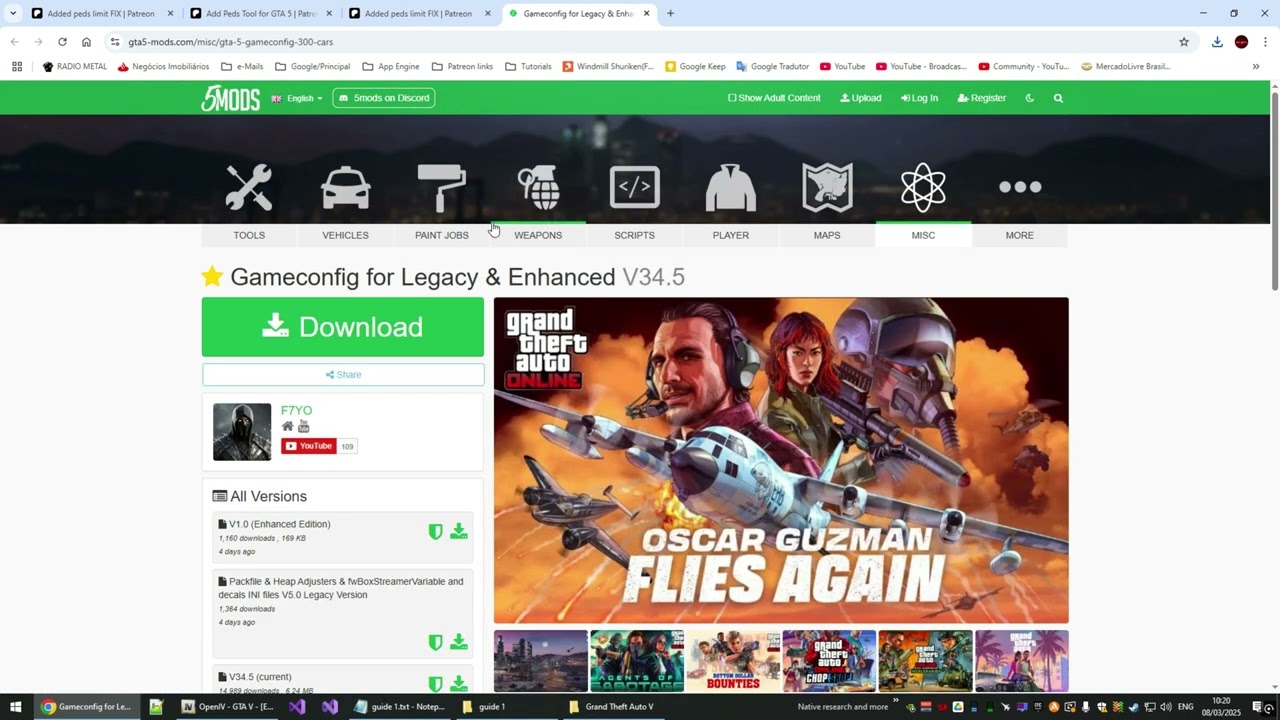The width and height of the screenshot is (1280, 720).
Task: Expand the bookmarks bar overflow chevron
Action: 1256,67
